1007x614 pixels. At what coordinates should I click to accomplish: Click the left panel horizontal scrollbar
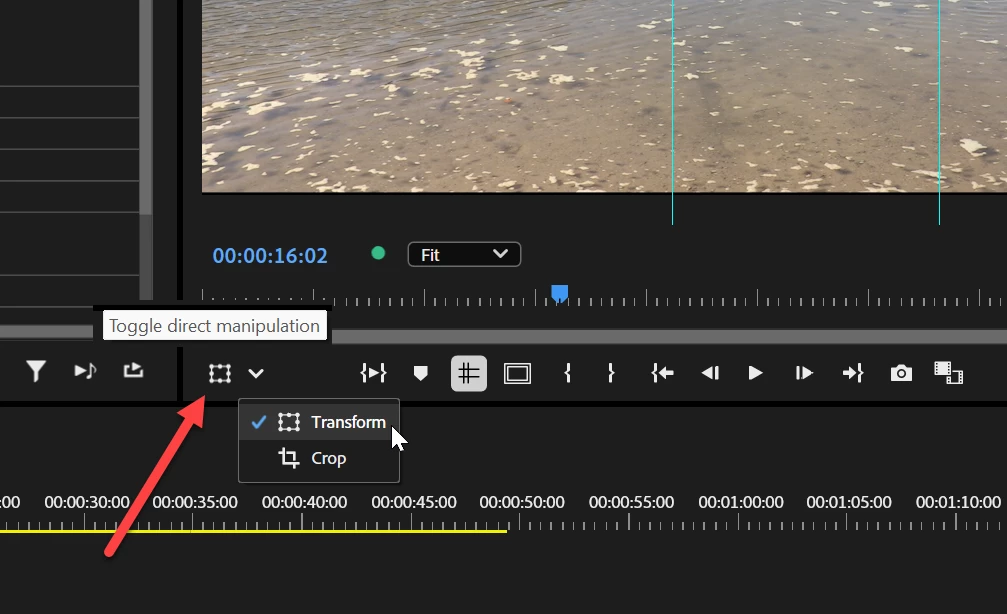pyautogui.click(x=46, y=331)
